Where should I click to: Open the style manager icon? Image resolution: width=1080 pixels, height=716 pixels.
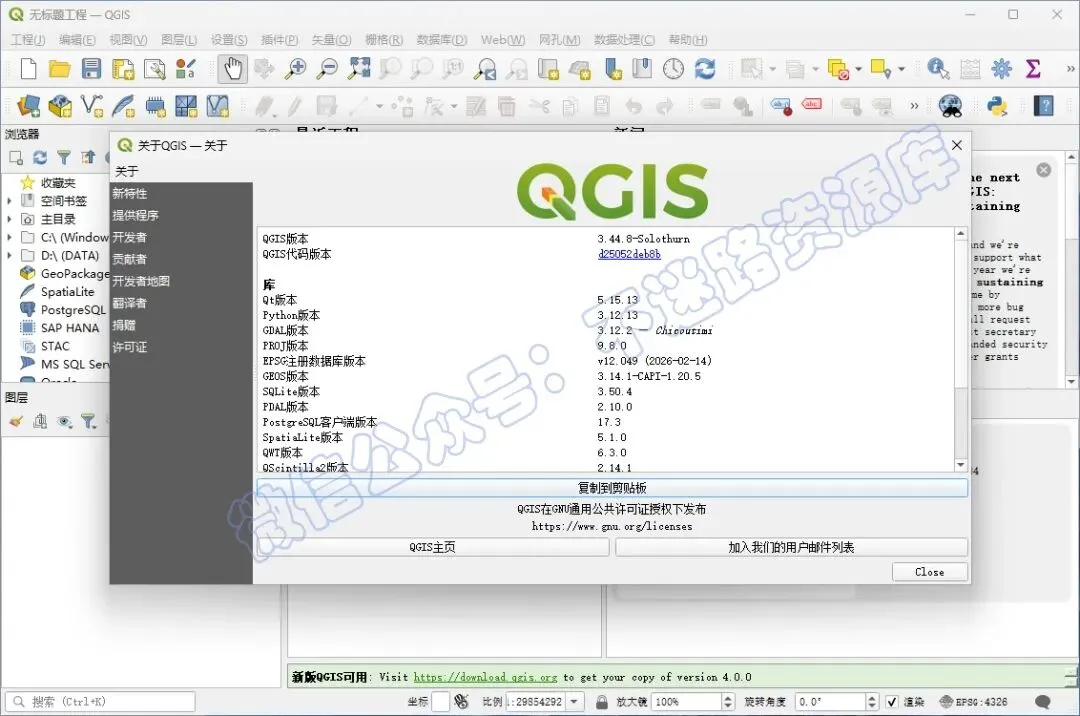click(185, 69)
